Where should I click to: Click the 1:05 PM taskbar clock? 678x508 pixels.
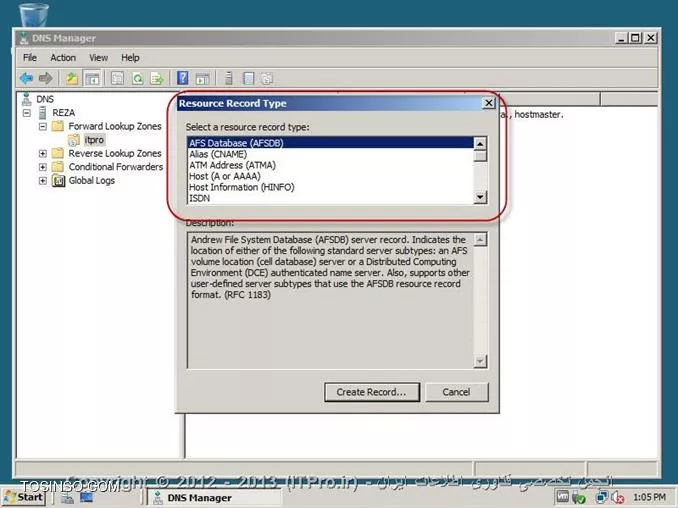tap(649, 497)
